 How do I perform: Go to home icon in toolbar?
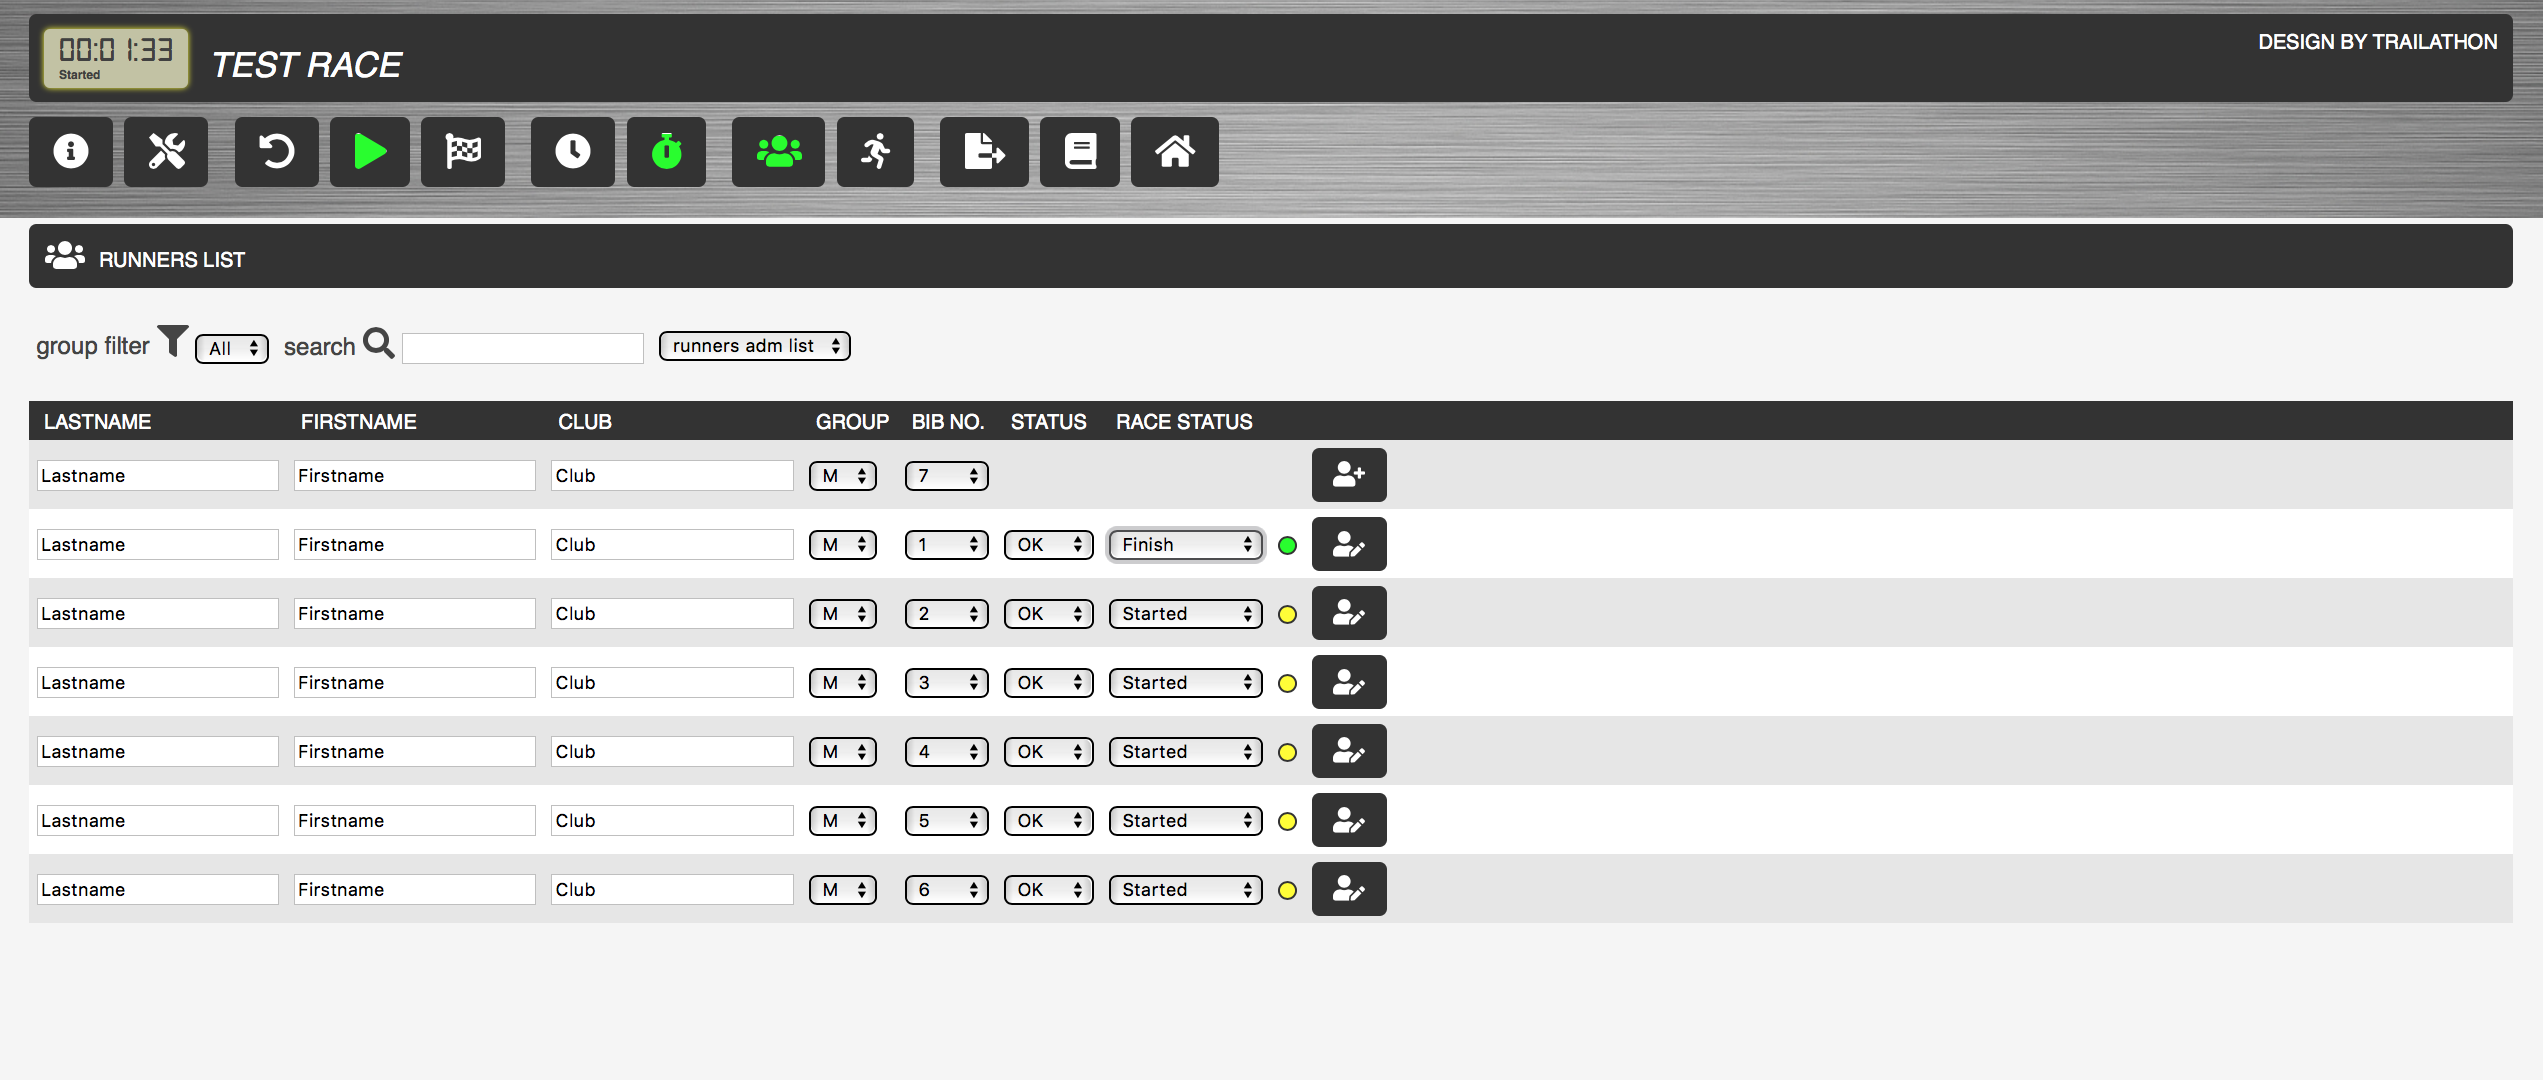coord(1174,152)
